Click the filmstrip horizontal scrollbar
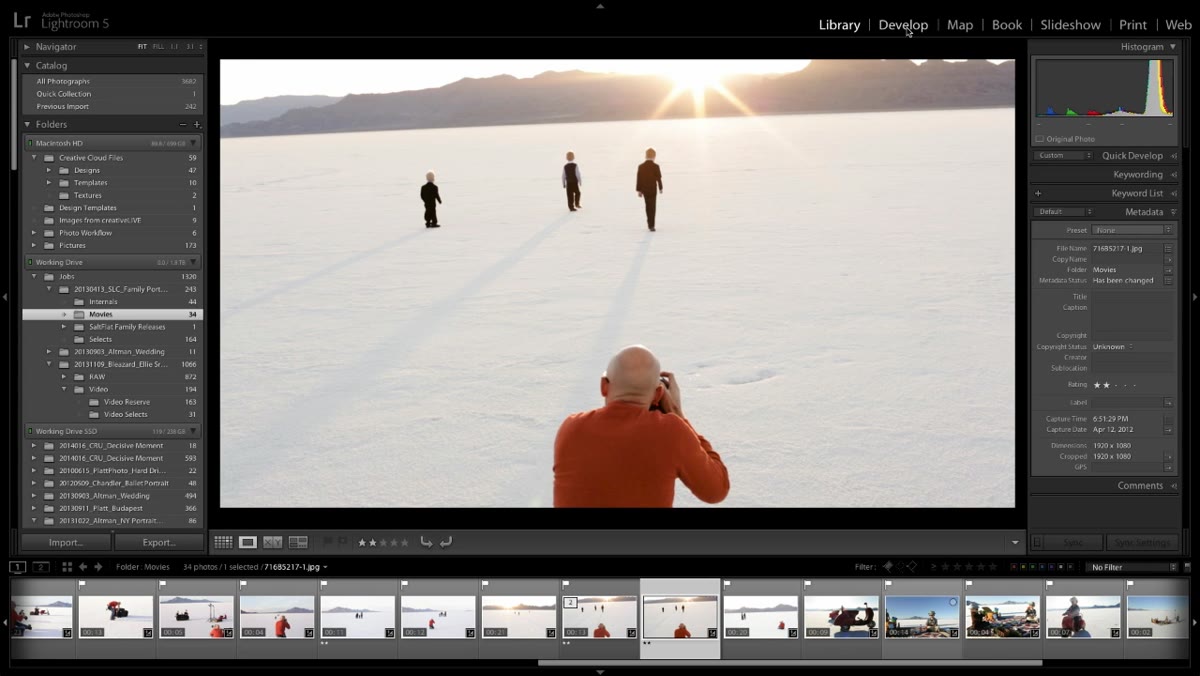1200x676 pixels. [790, 662]
